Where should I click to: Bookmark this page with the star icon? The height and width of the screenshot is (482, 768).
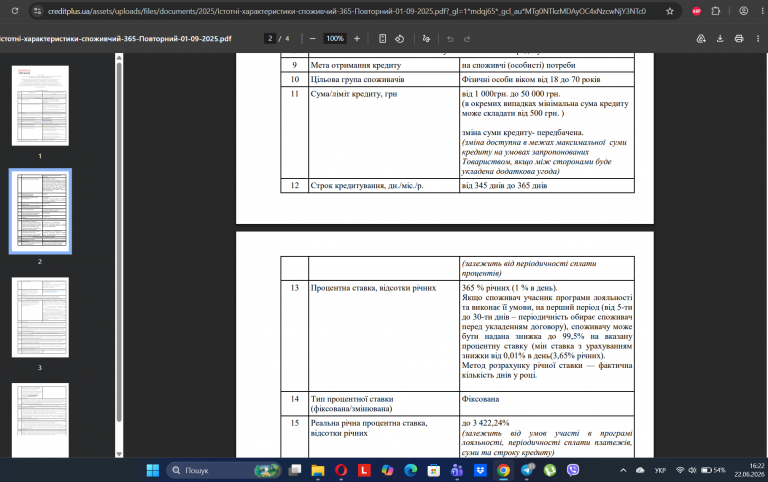(x=670, y=11)
